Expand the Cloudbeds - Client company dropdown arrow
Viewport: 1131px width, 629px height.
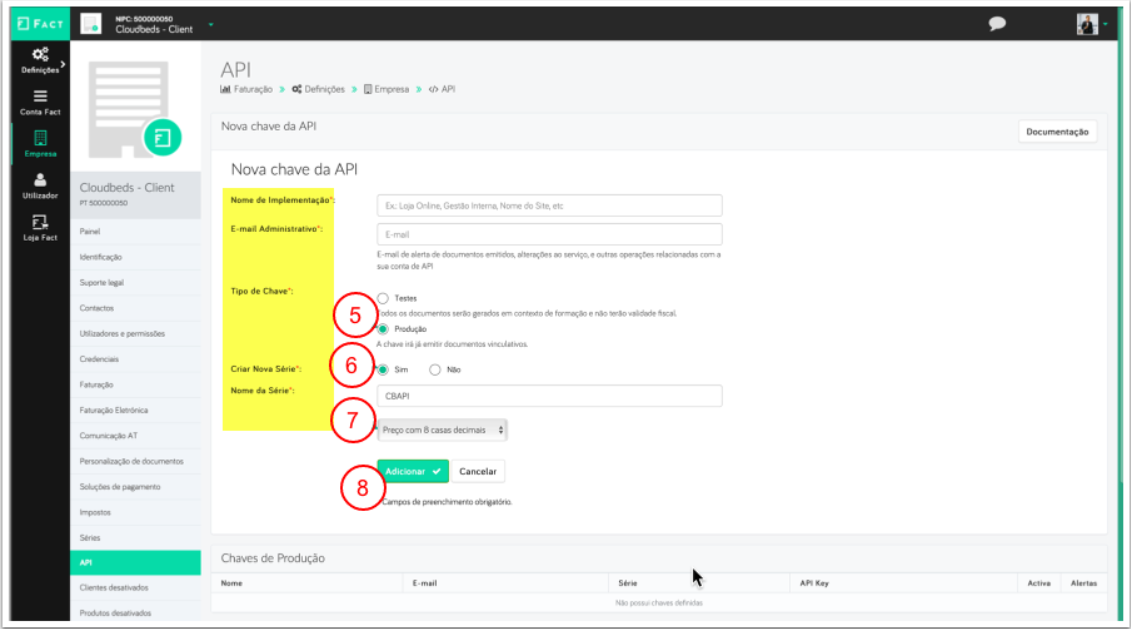point(211,23)
